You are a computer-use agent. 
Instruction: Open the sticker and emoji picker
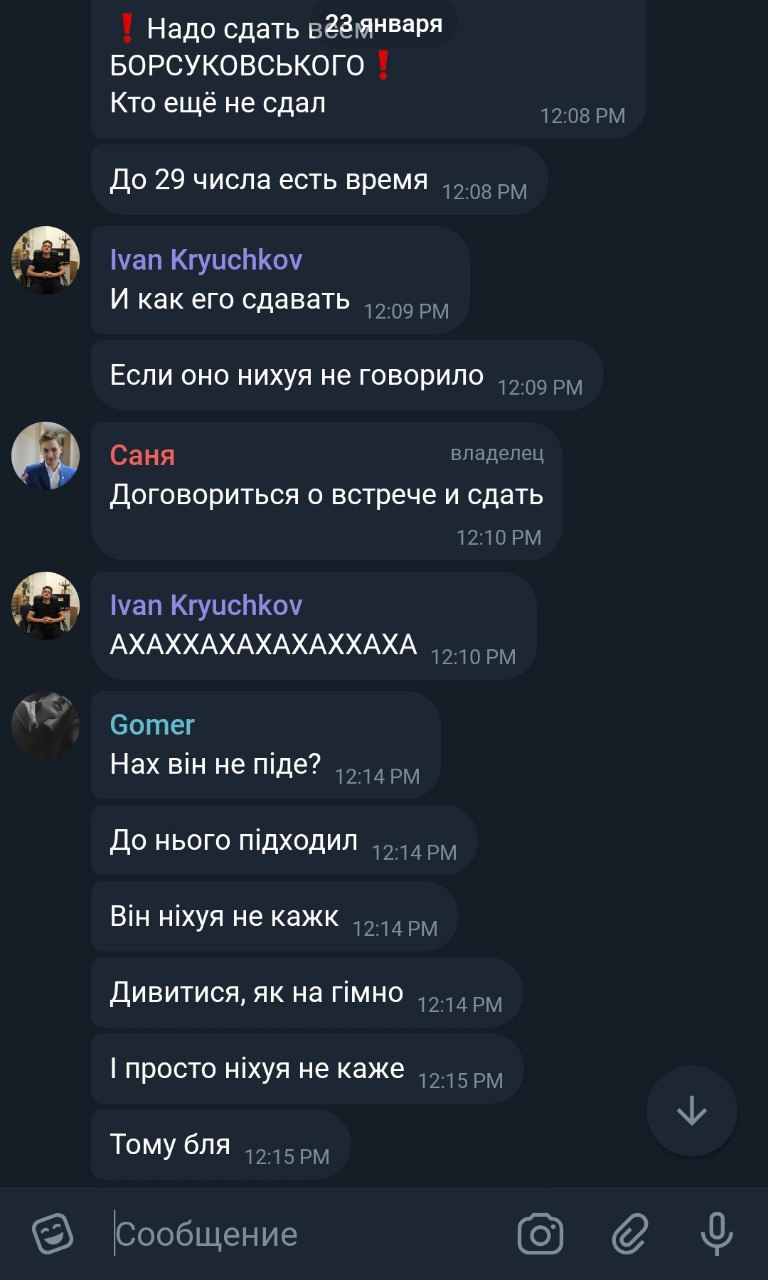(53, 1234)
